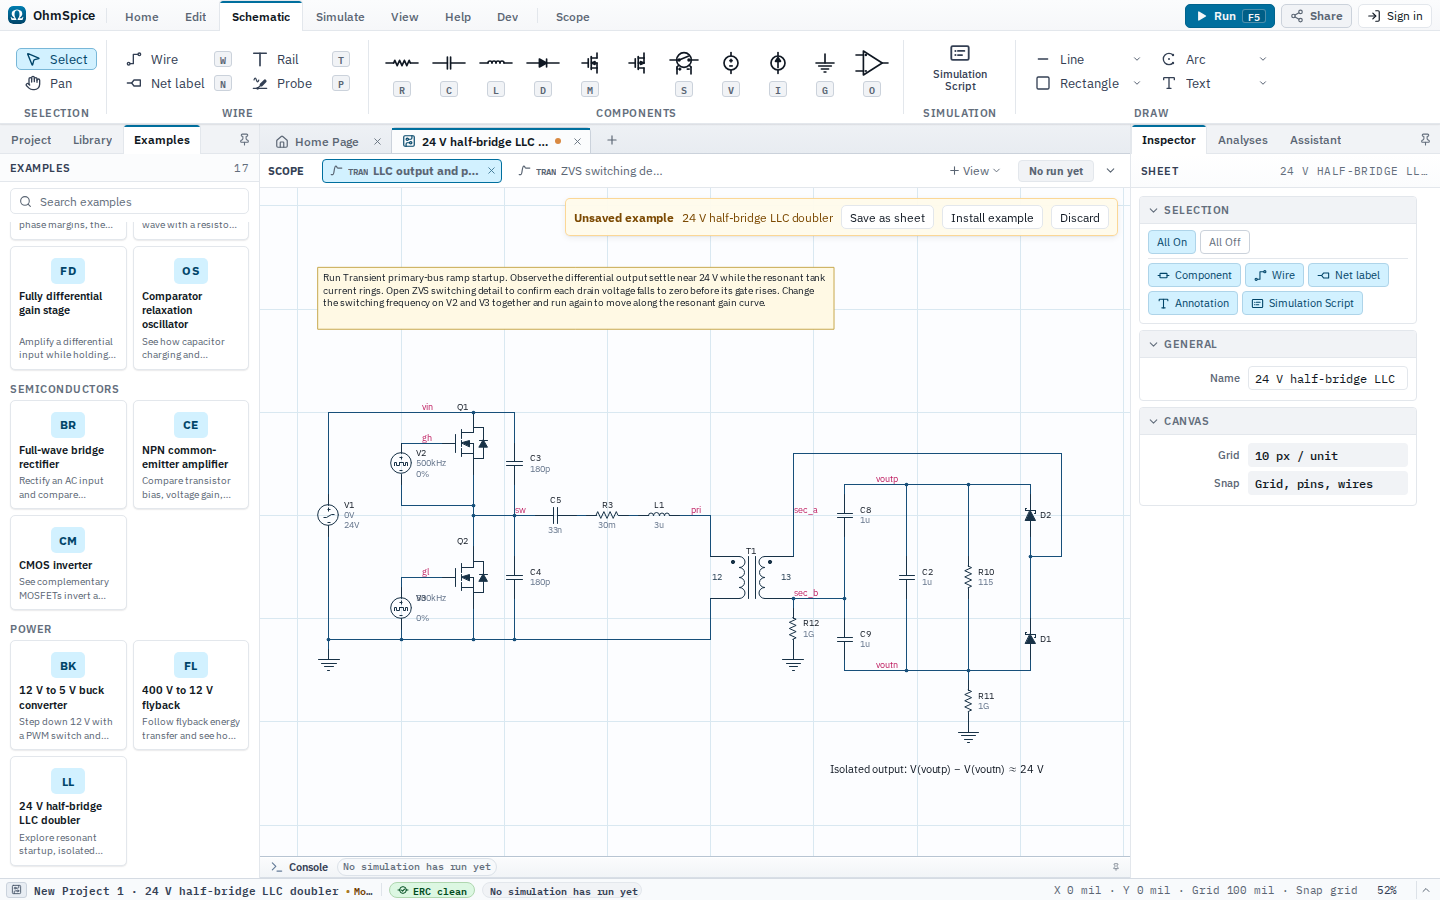Toggle Wire selection filter

pyautogui.click(x=1274, y=275)
